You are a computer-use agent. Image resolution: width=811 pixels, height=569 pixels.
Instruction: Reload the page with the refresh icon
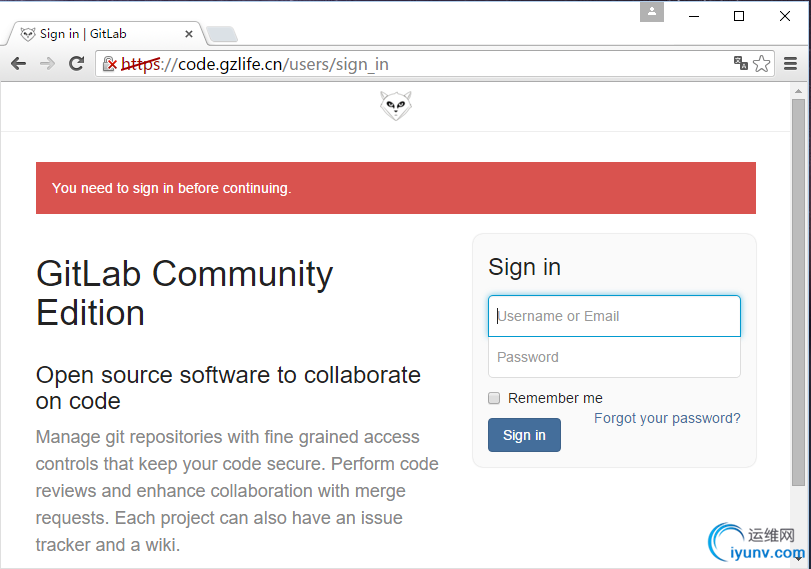[x=77, y=64]
